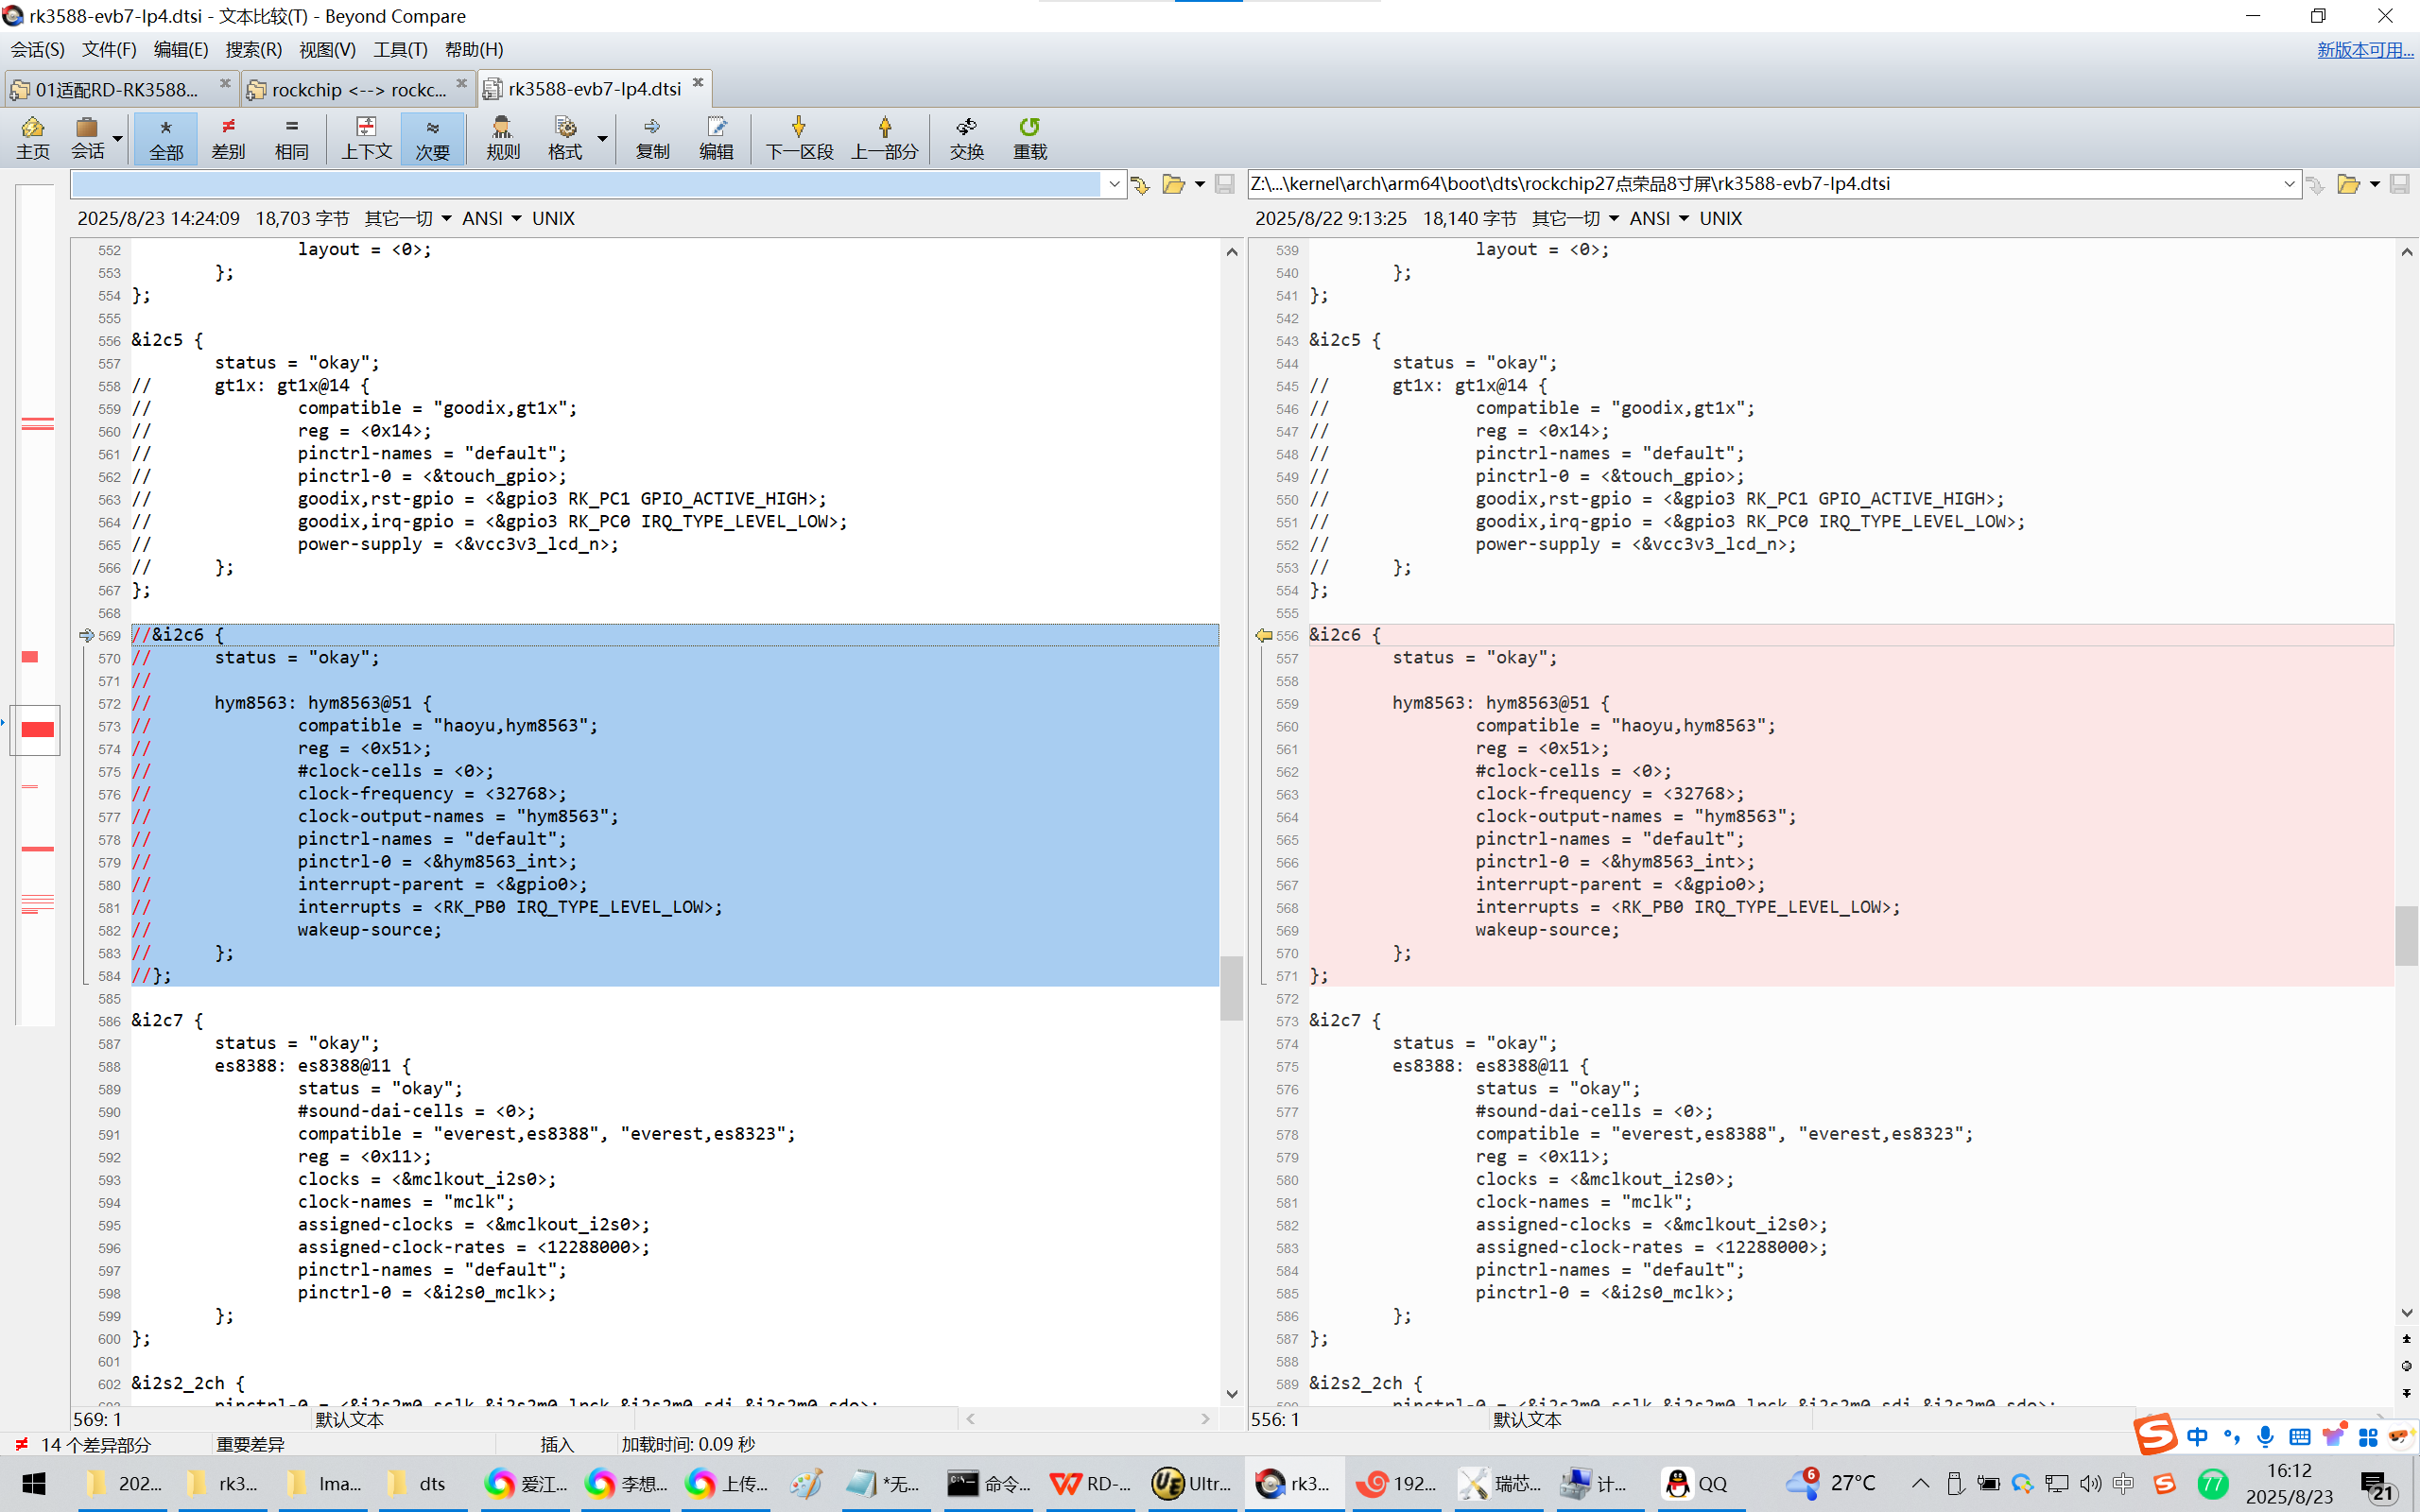Image resolution: width=2420 pixels, height=1512 pixels.
Task: Expand the right pane ANSI encoding dropdown
Action: click(1659, 218)
